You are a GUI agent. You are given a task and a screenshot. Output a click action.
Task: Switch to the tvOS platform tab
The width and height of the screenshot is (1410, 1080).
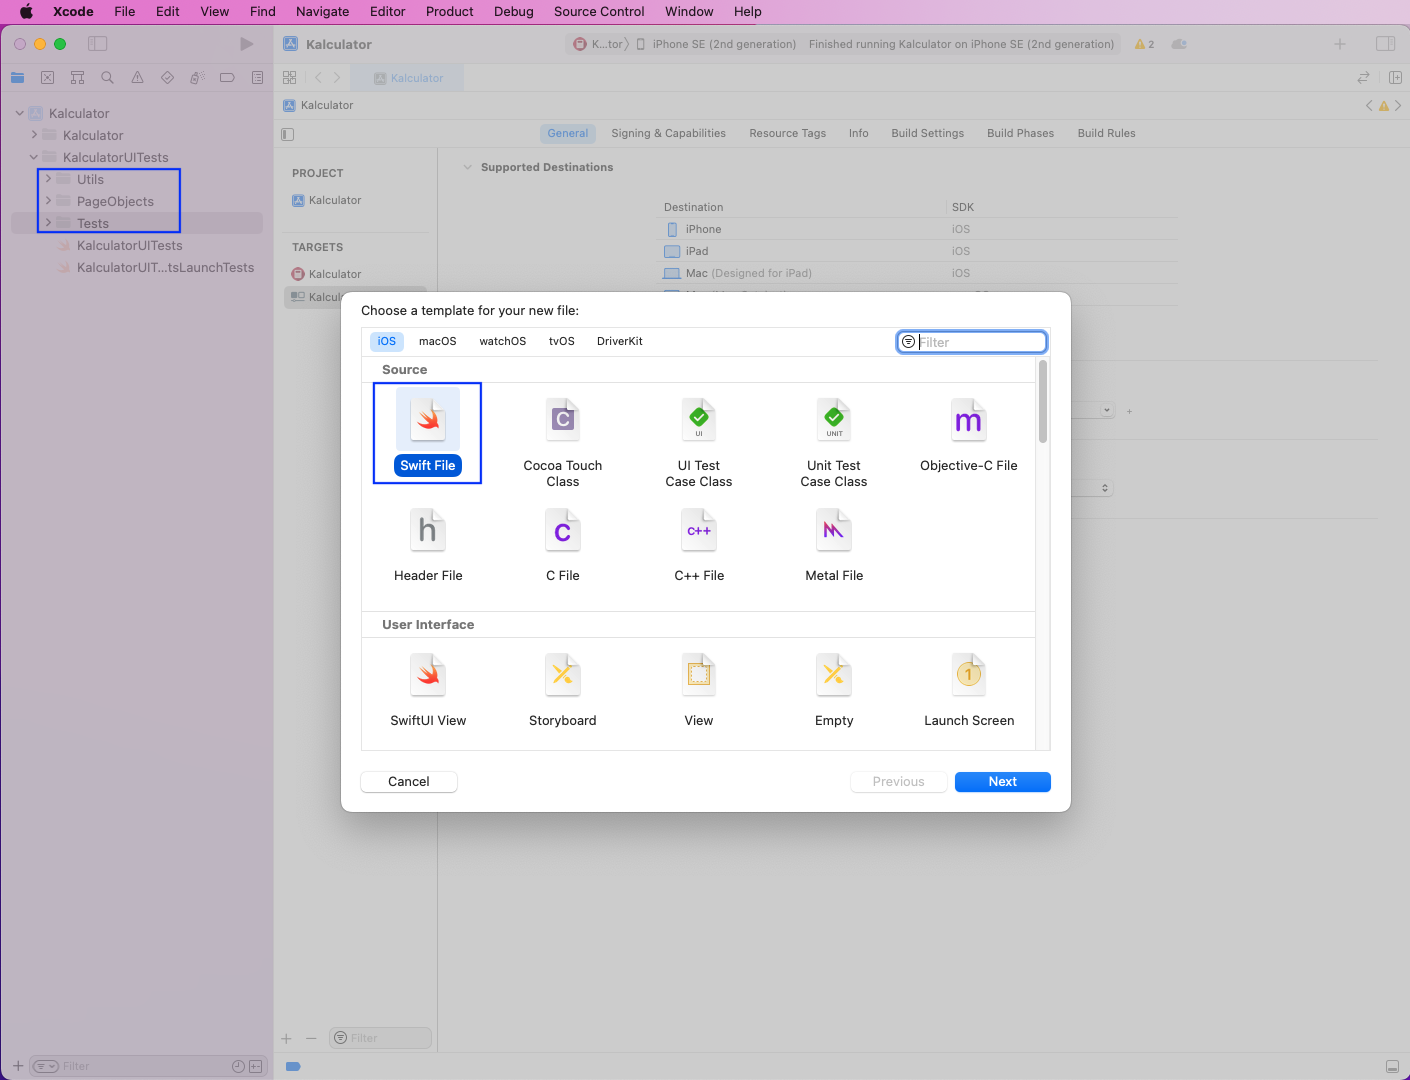562,342
